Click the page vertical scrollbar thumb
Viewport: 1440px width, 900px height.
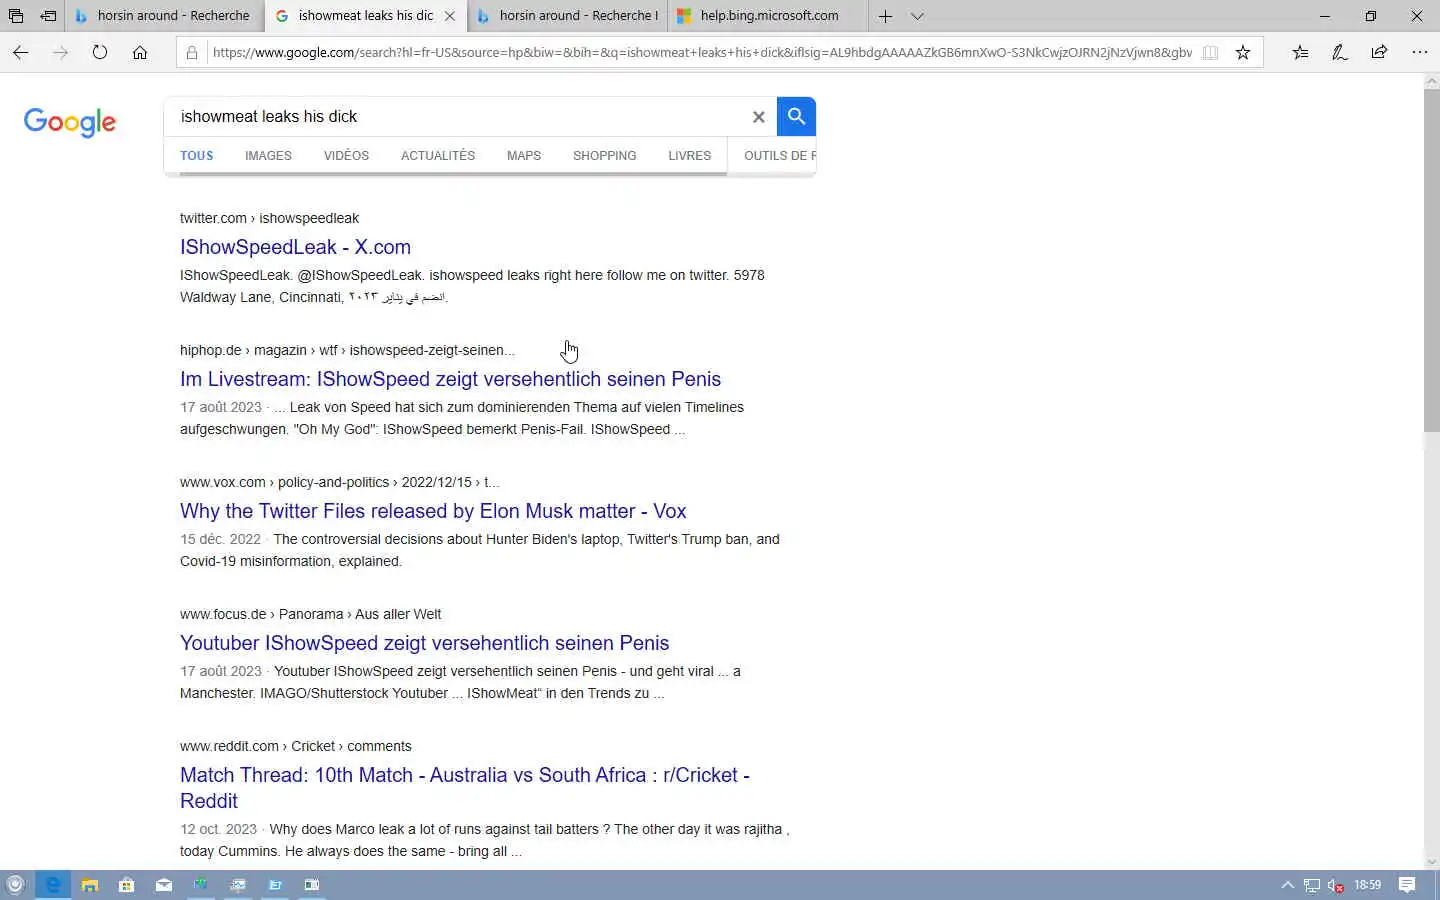coord(1431,260)
